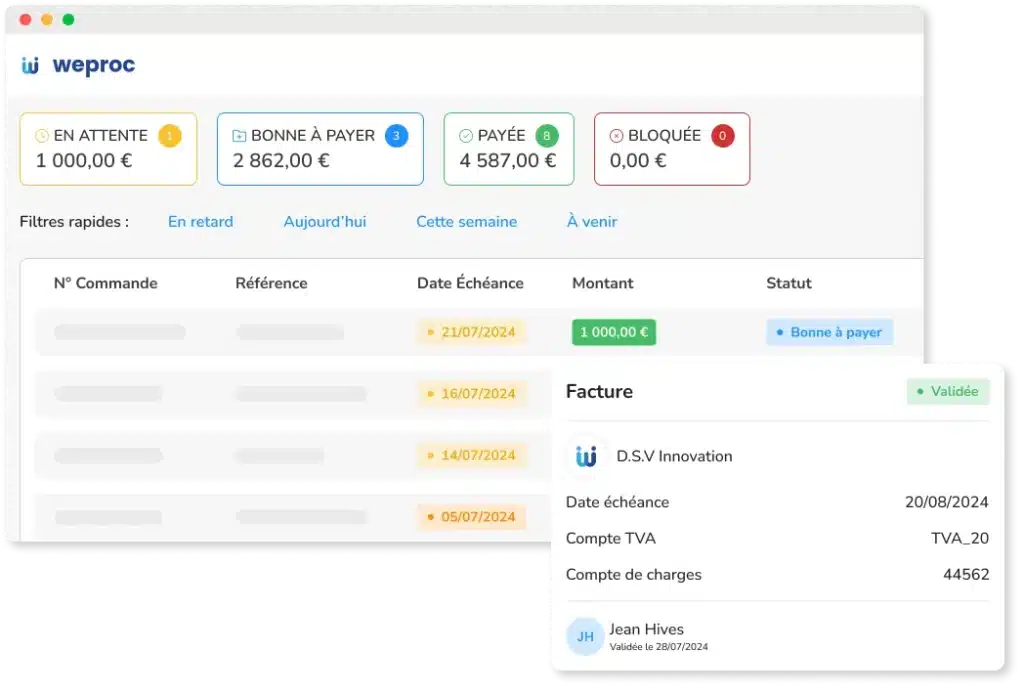The height and width of the screenshot is (695, 1024).
Task: Click the JH user avatar
Action: tap(585, 636)
